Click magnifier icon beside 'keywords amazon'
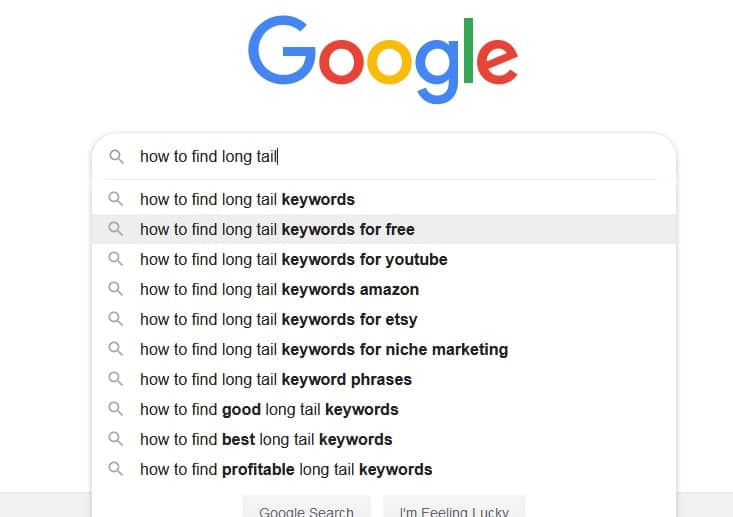This screenshot has width=733, height=517. point(116,289)
